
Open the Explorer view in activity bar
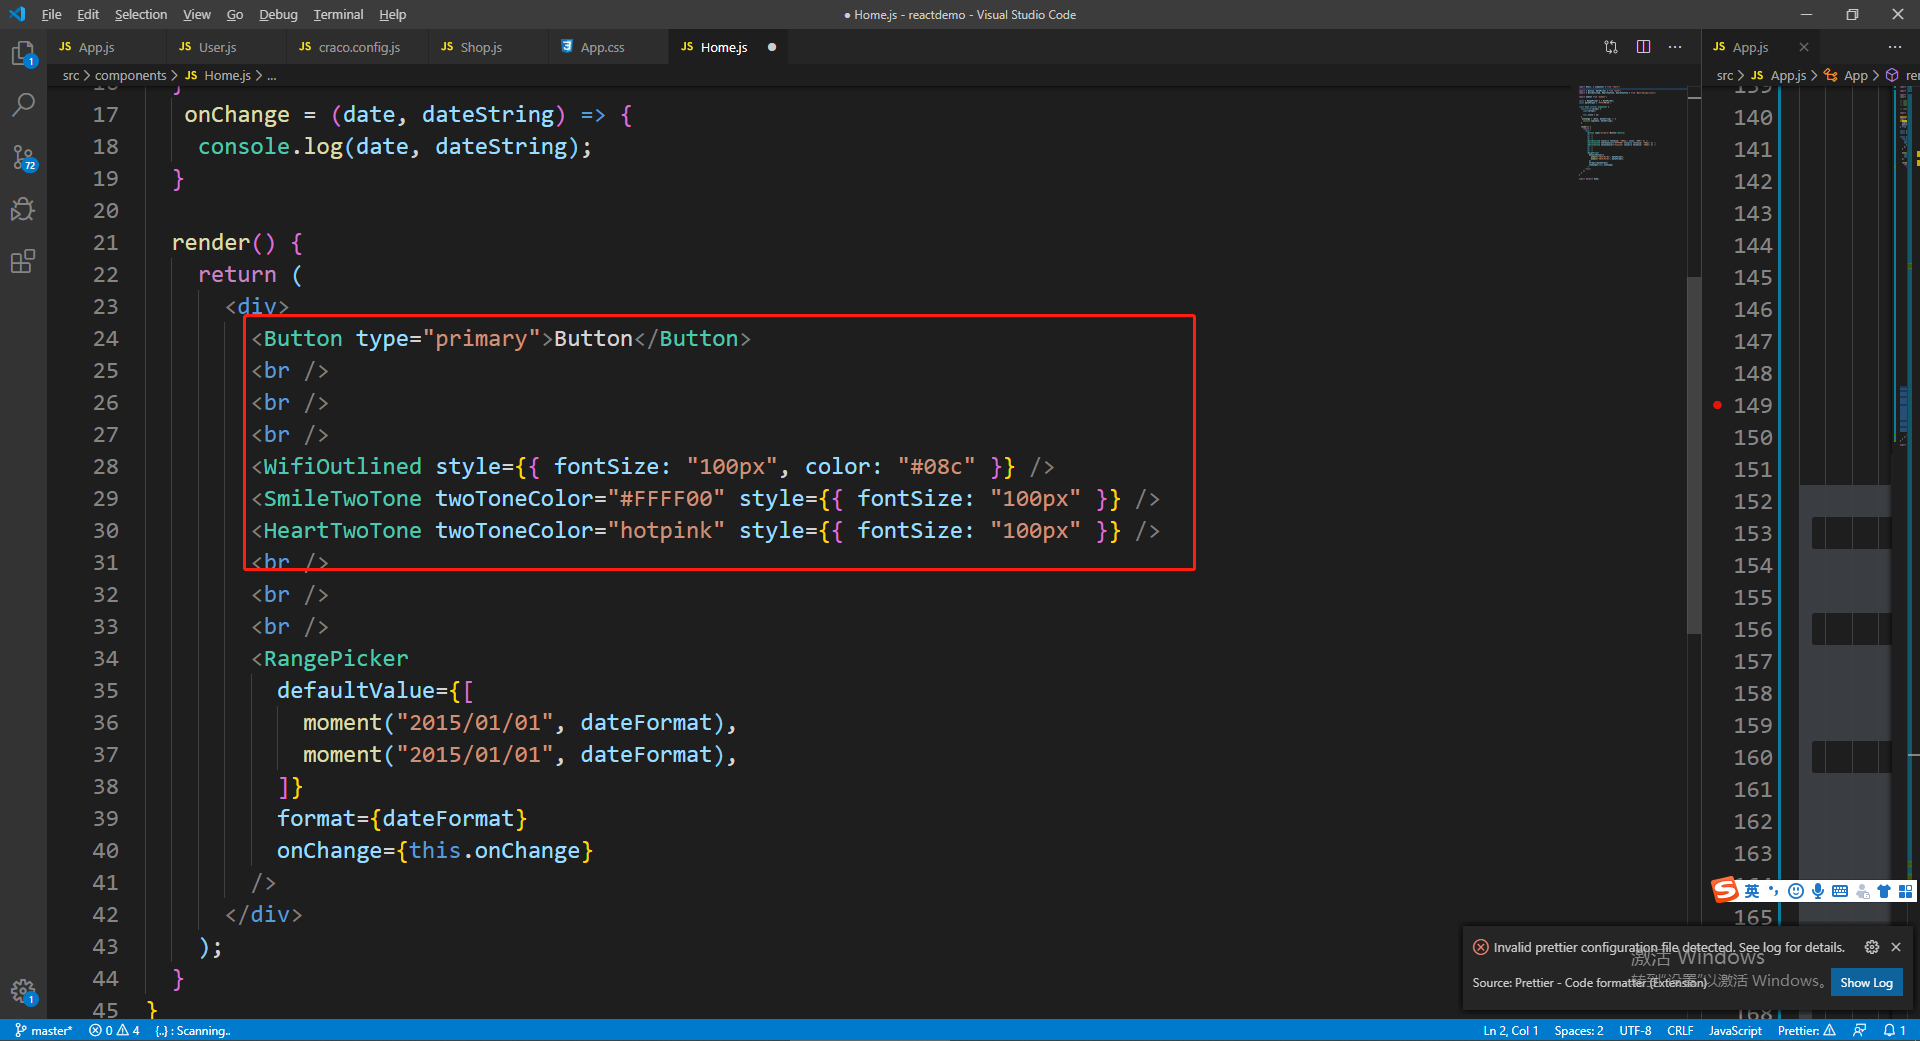tap(23, 53)
